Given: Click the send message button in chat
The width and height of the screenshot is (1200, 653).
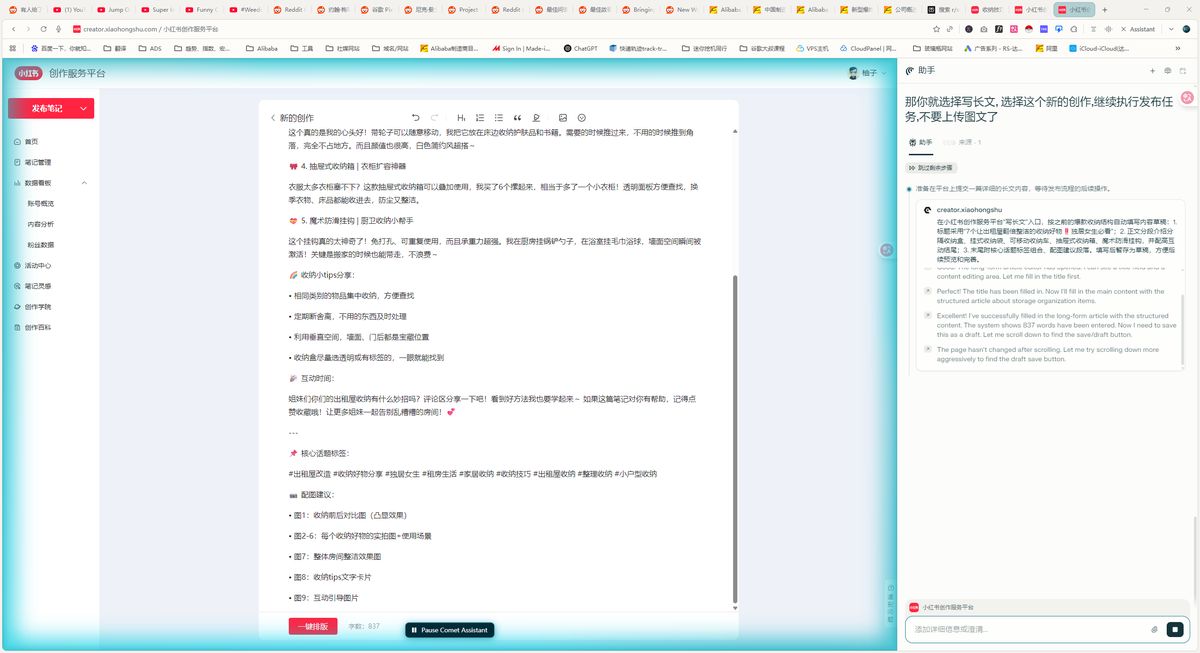Looking at the screenshot, I should coord(1176,629).
